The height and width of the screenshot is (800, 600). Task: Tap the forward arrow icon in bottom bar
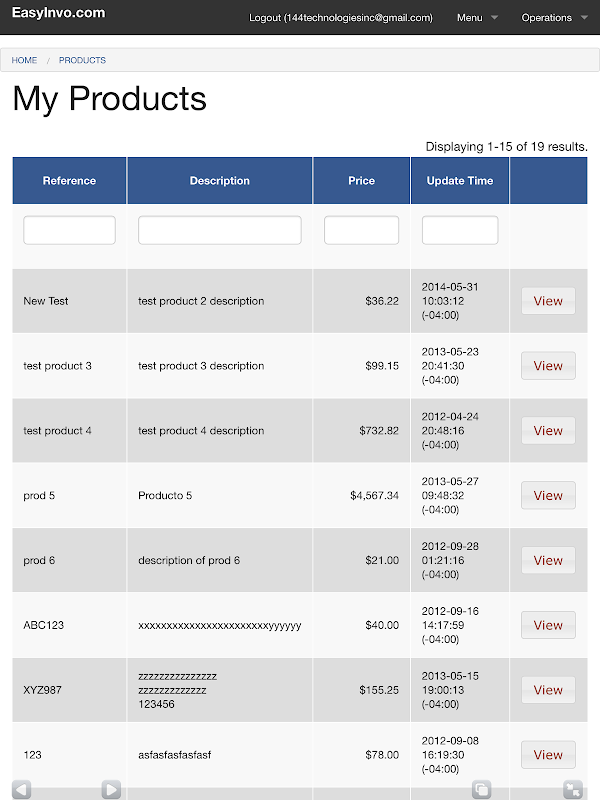111,789
